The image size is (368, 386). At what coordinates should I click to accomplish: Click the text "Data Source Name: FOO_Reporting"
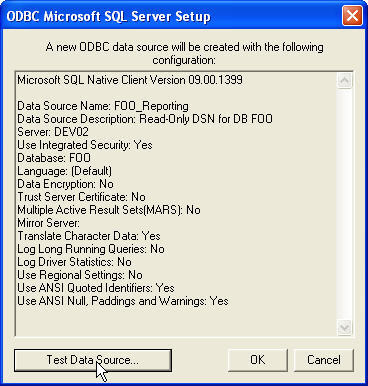coord(103,106)
